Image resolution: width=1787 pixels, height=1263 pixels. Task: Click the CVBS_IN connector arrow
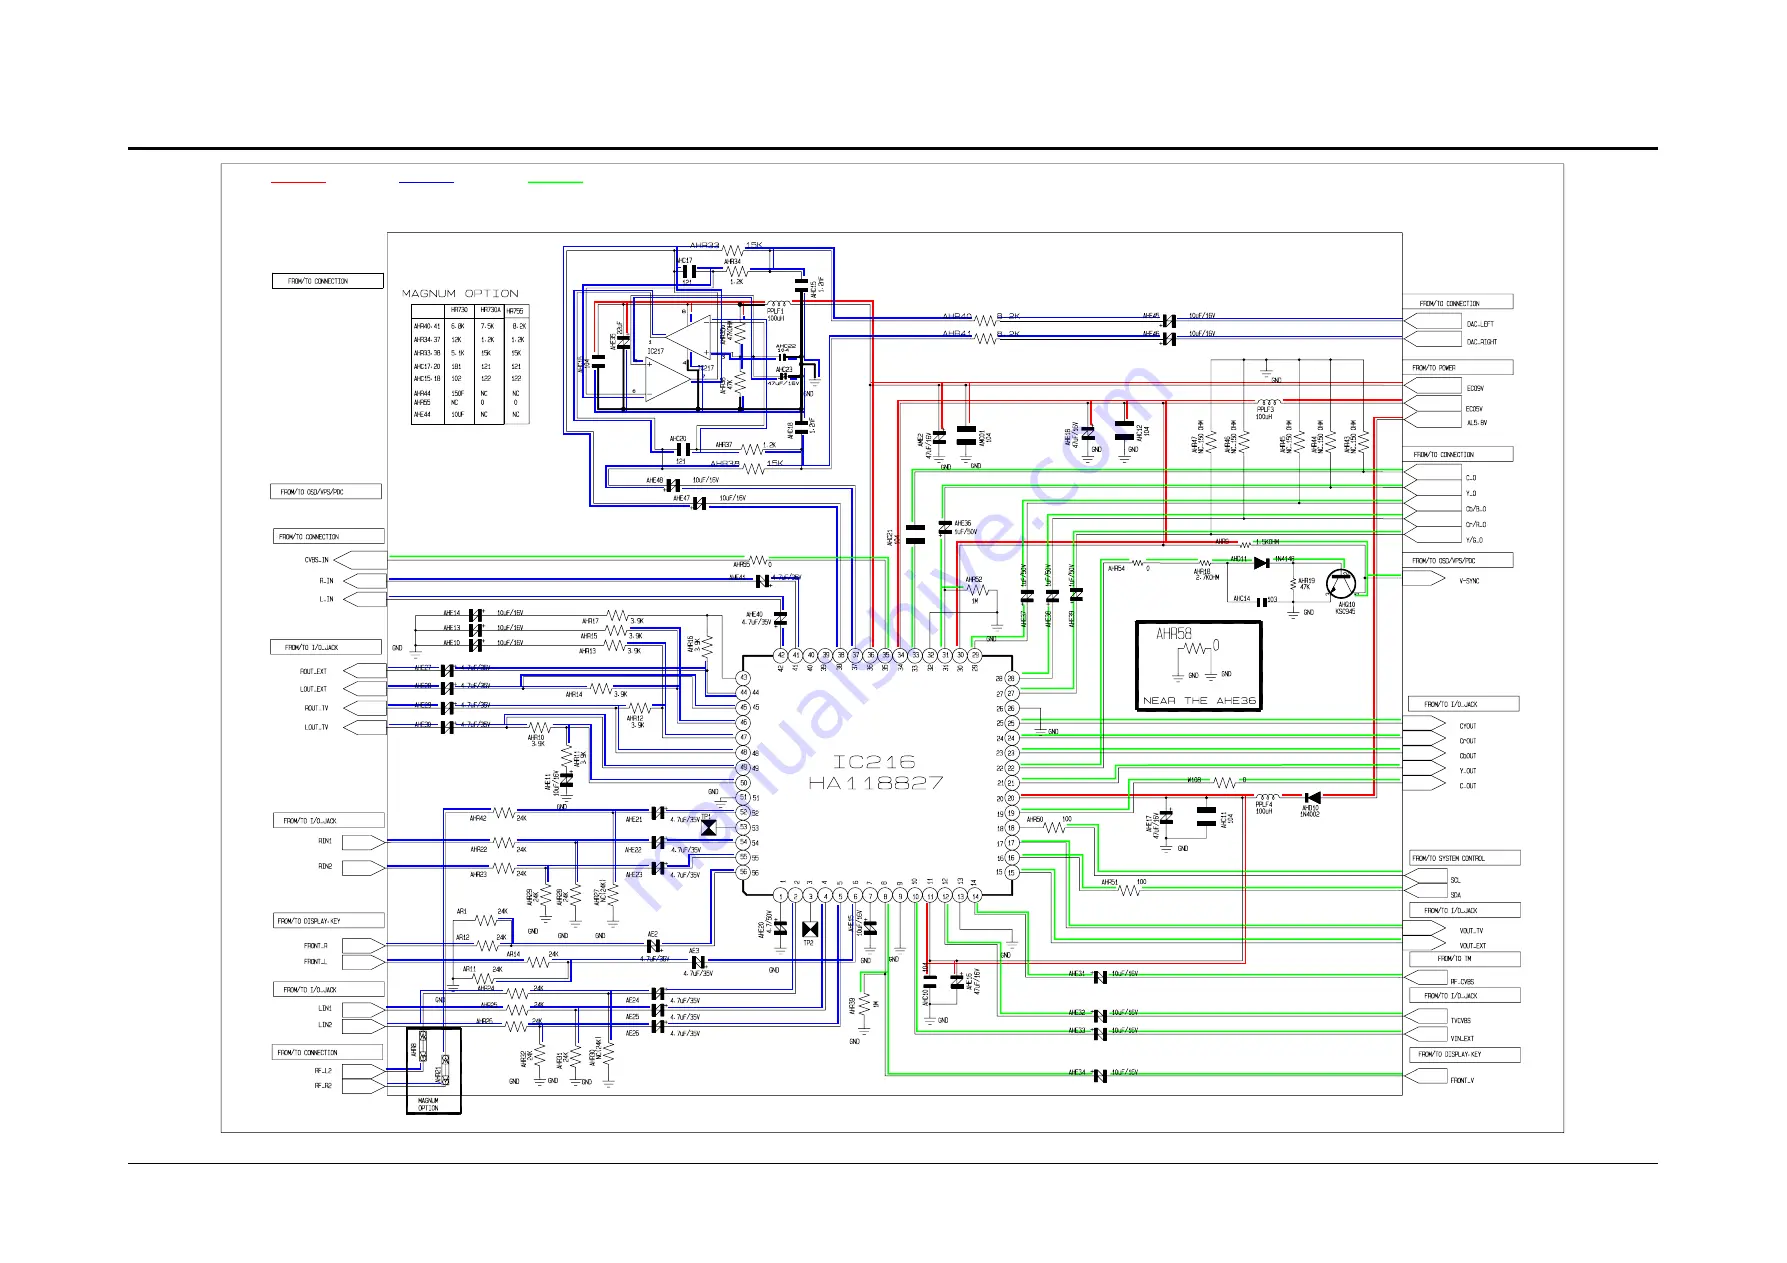[360, 560]
